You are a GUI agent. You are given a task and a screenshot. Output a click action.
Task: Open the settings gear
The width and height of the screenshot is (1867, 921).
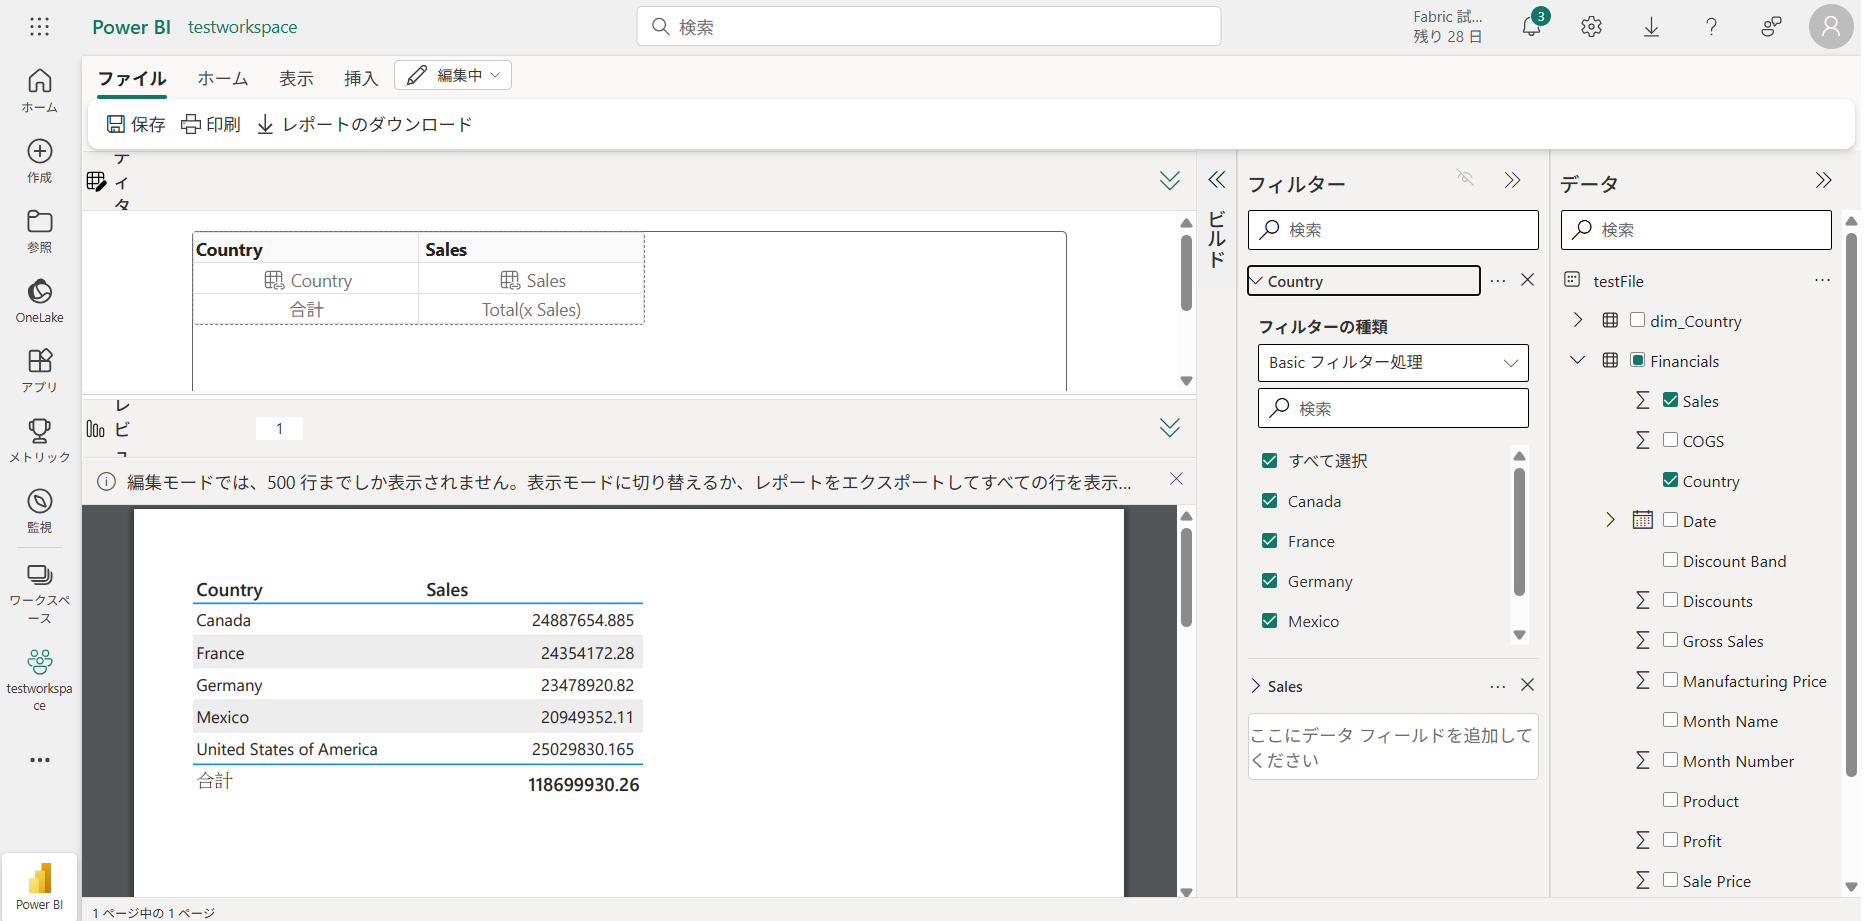tap(1592, 27)
